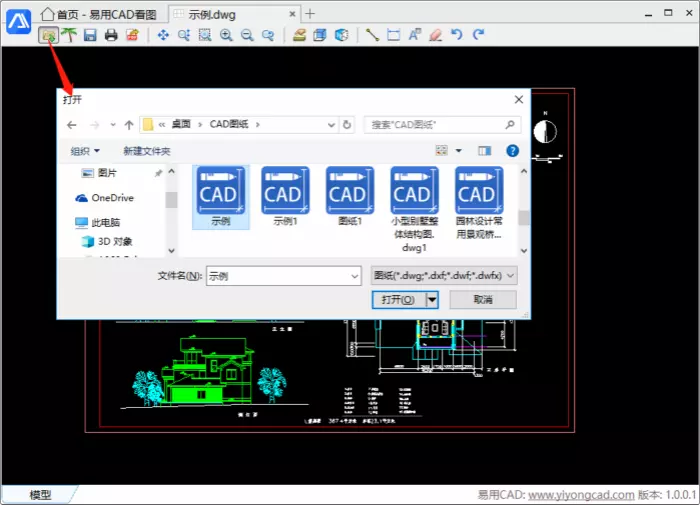The image size is (700, 505).
Task: Toggle the preview pane button in dialog
Action: tap(485, 151)
